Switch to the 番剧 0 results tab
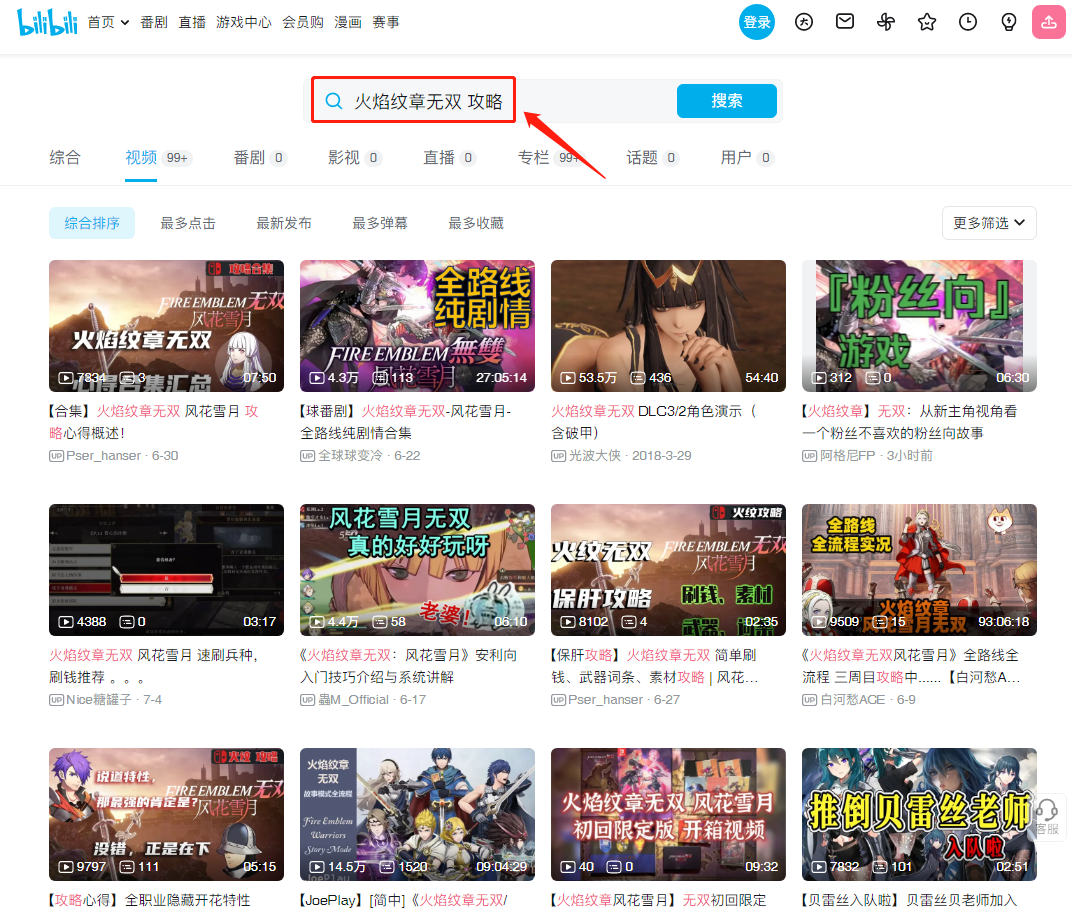Image resolution: width=1072 pixels, height=914 pixels. coord(260,158)
